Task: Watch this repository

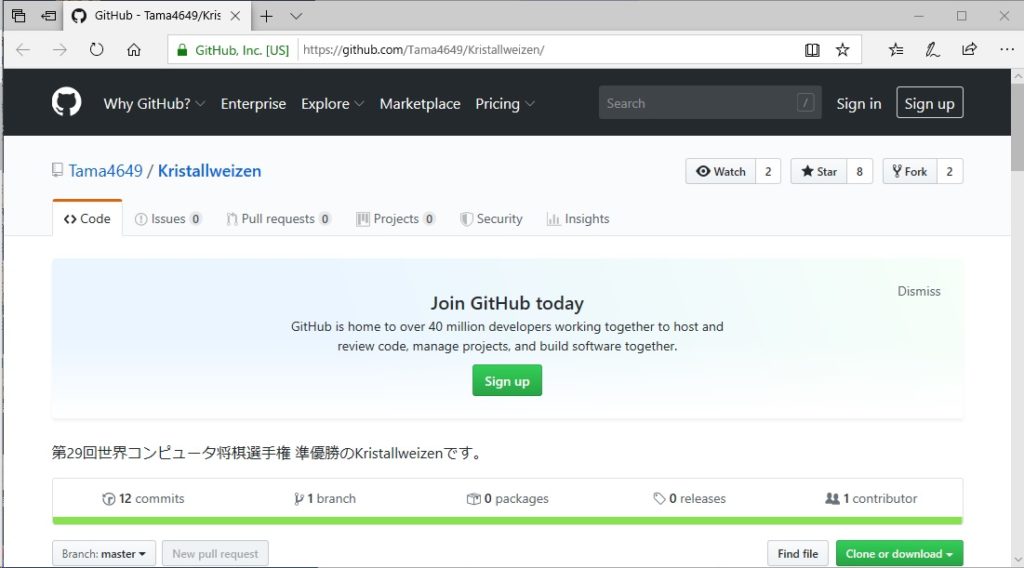Action: pyautogui.click(x=720, y=171)
